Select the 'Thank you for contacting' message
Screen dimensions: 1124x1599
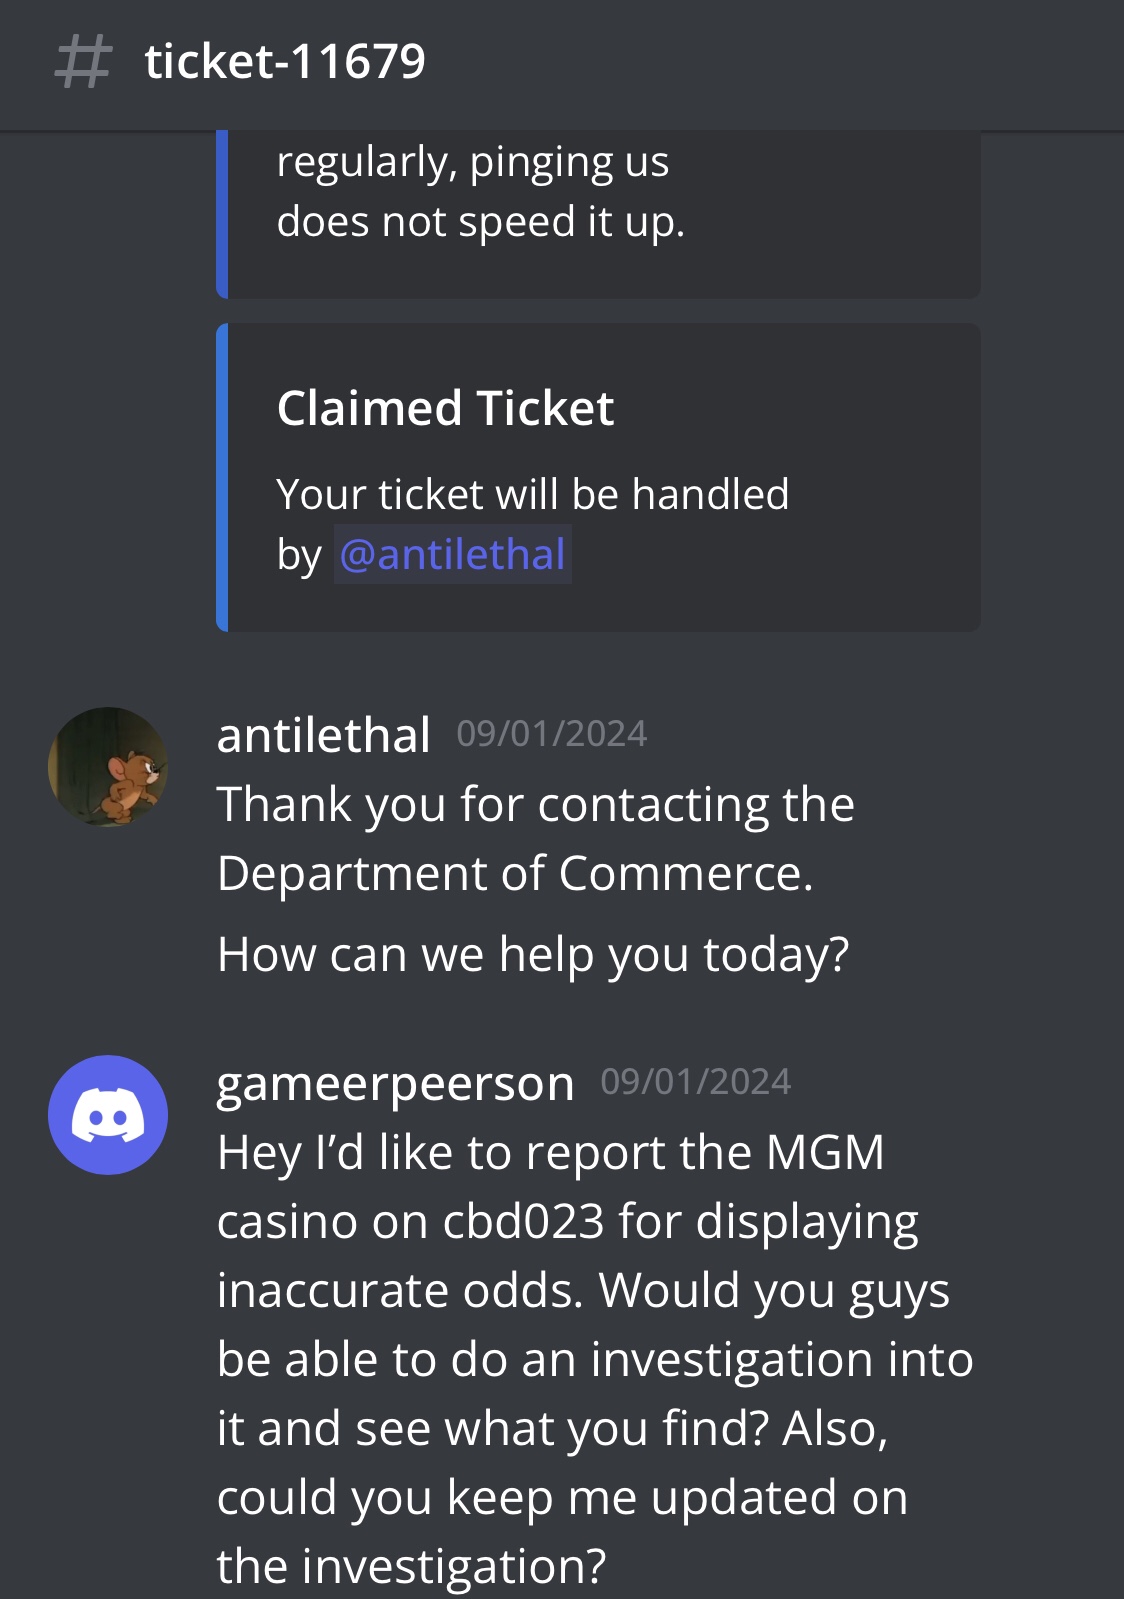[536, 838]
